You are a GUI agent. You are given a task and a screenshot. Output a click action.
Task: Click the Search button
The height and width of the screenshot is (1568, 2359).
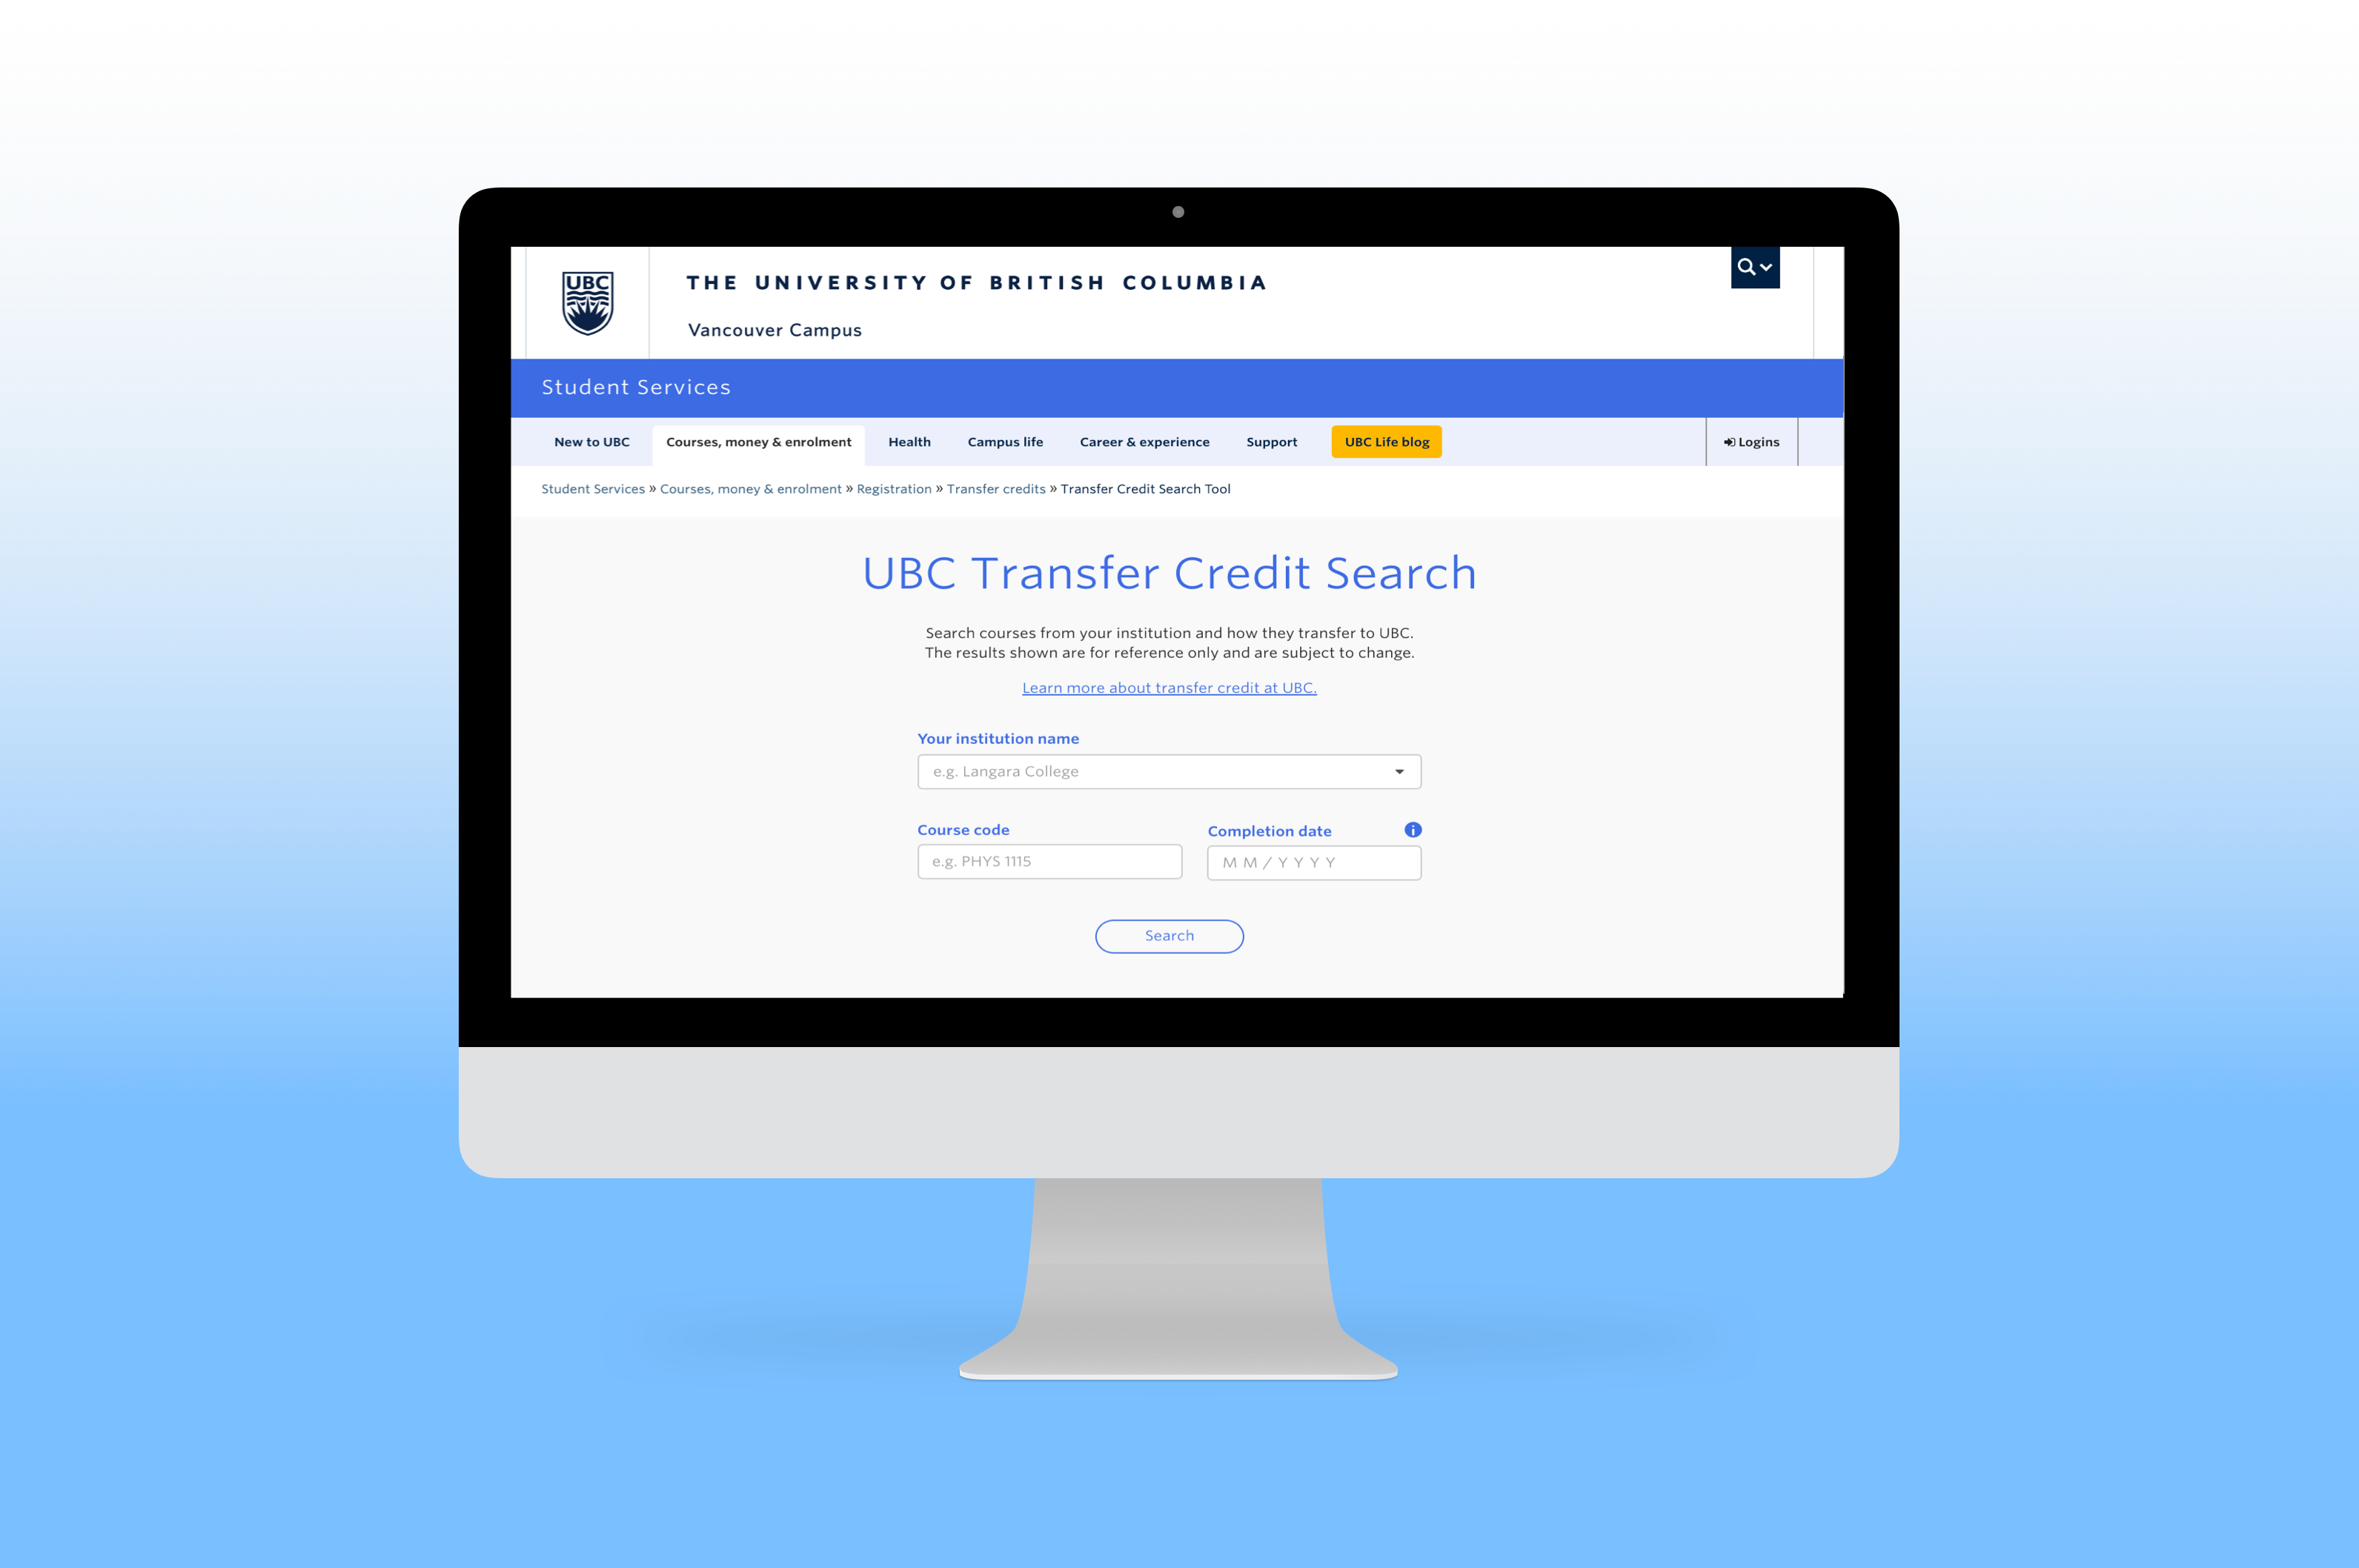coord(1169,934)
